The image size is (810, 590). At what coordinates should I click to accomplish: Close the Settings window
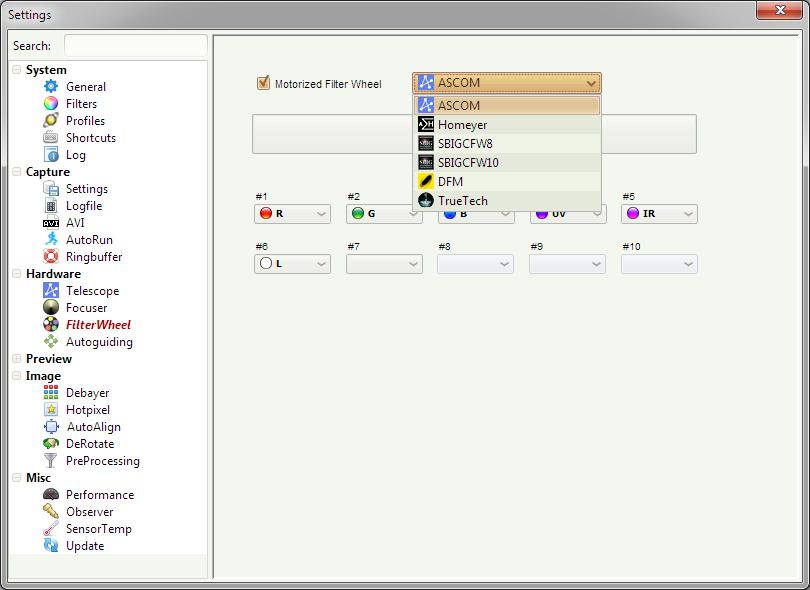tap(780, 10)
